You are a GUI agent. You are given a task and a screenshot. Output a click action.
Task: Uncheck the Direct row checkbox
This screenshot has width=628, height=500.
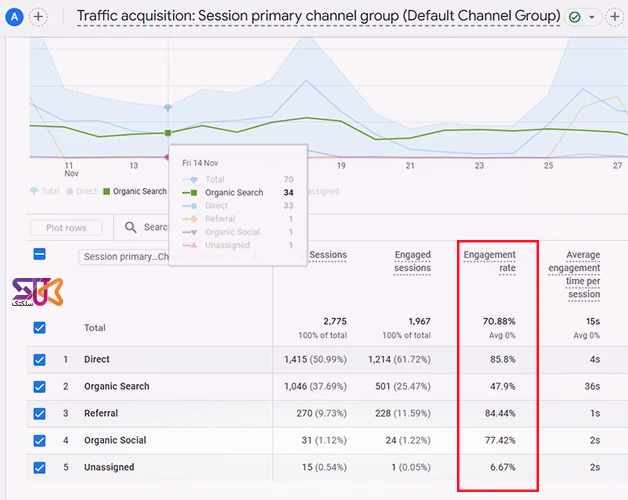[x=40, y=359]
